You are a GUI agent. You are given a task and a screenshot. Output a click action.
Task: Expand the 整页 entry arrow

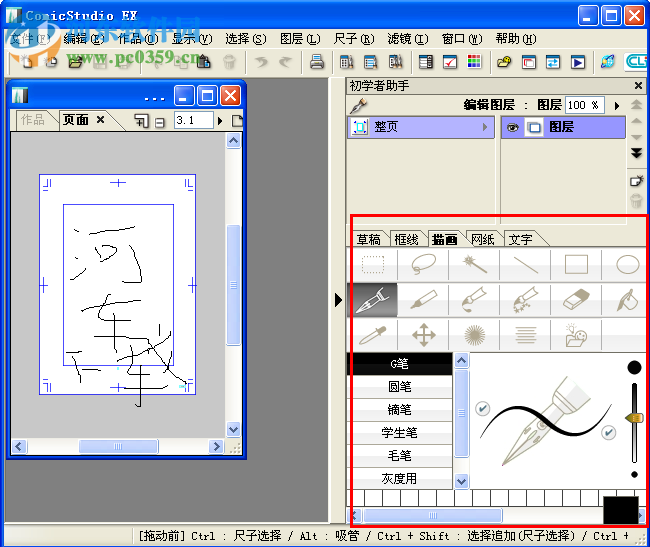(x=485, y=127)
